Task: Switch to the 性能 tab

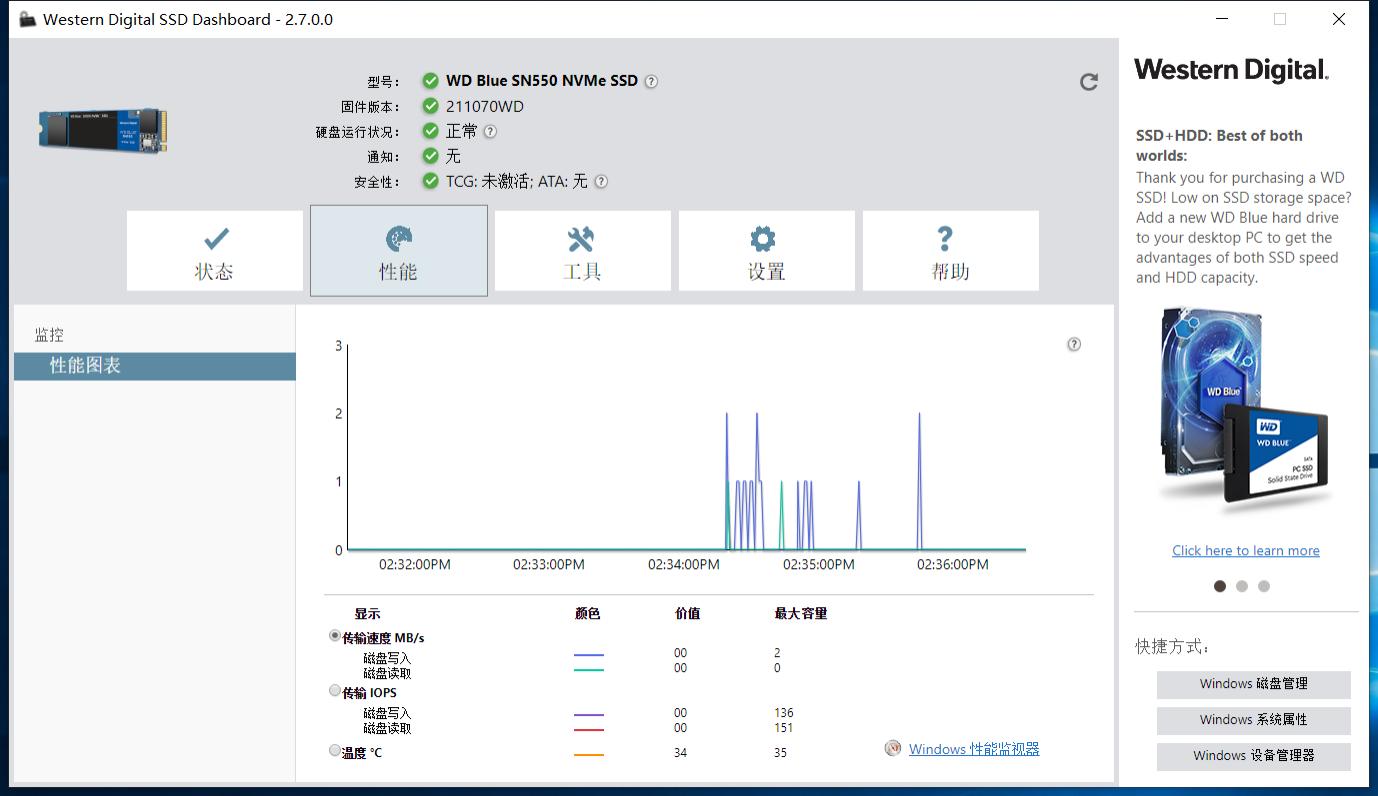Action: (399, 251)
